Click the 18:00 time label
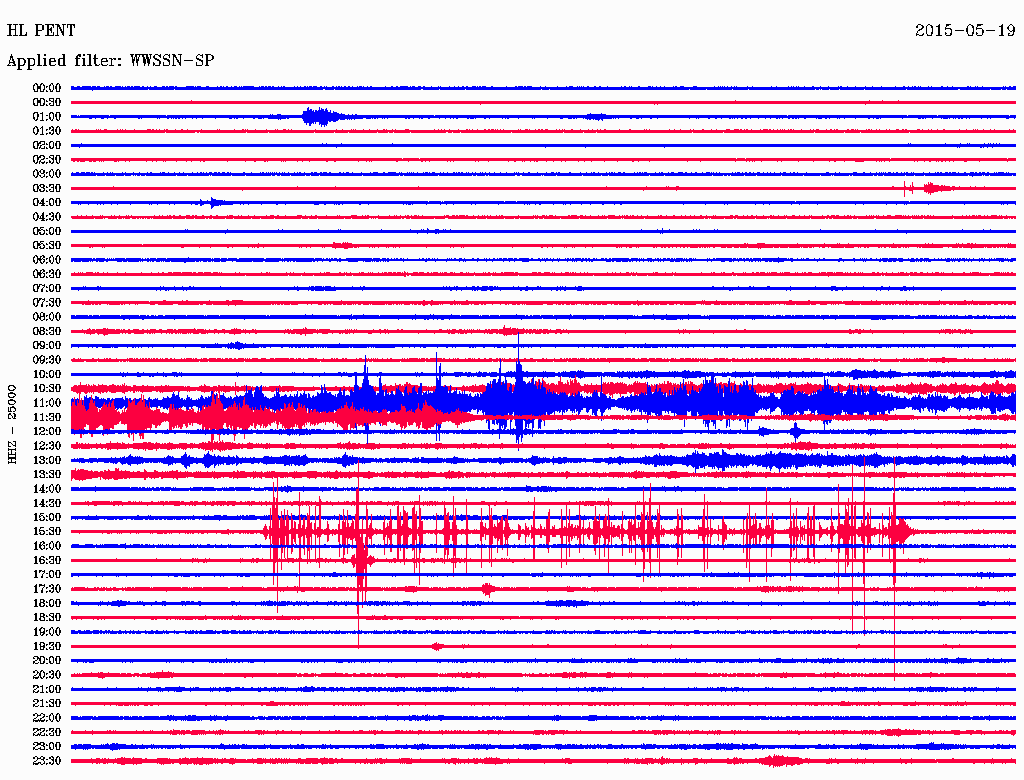The height and width of the screenshot is (780, 1024). pyautogui.click(x=47, y=604)
